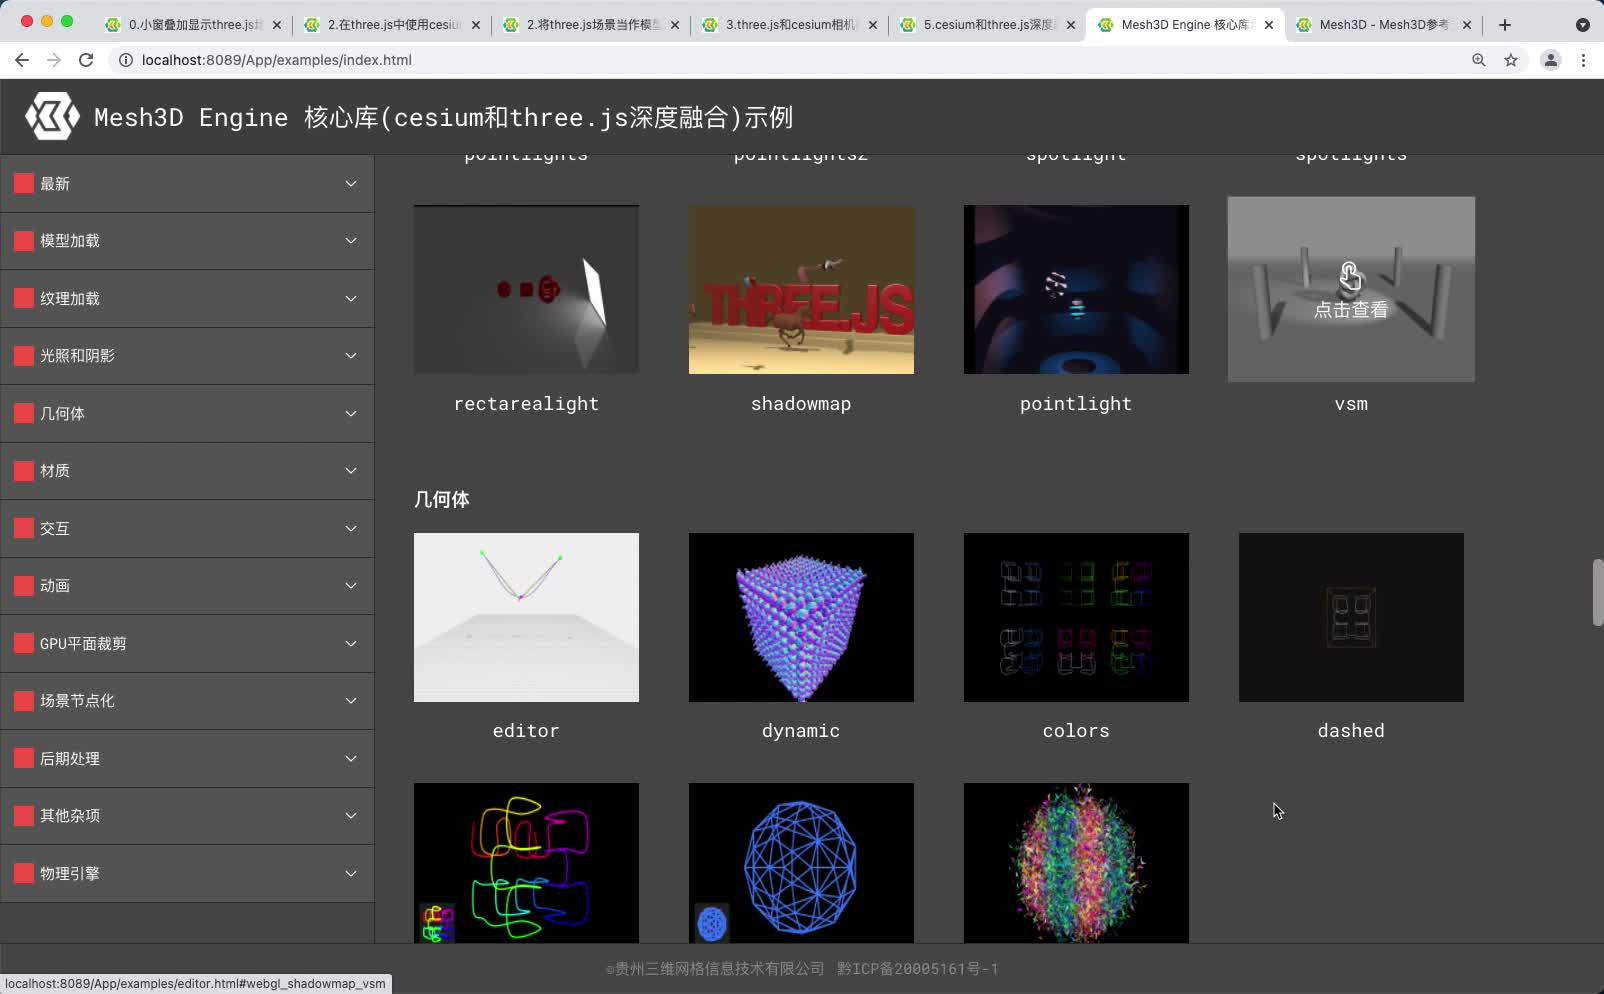Click the red icon beside 交互 category
1604x994 pixels.
point(22,528)
